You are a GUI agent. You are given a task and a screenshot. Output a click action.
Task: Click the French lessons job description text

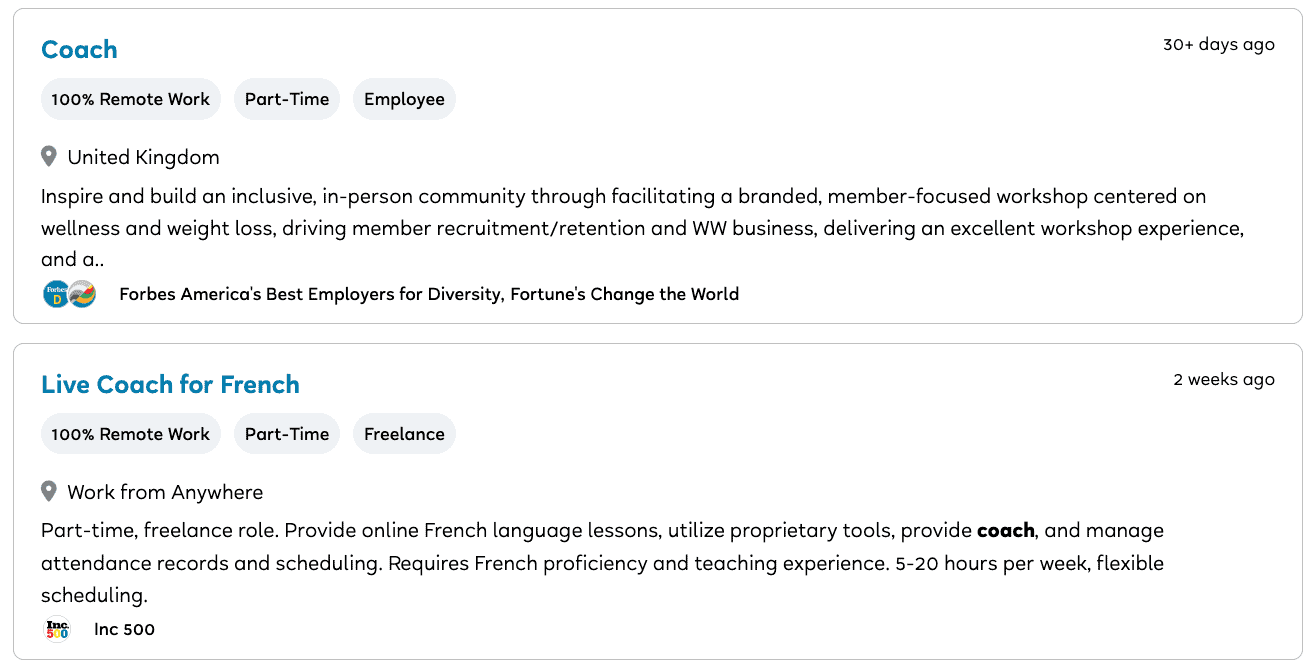(600, 562)
